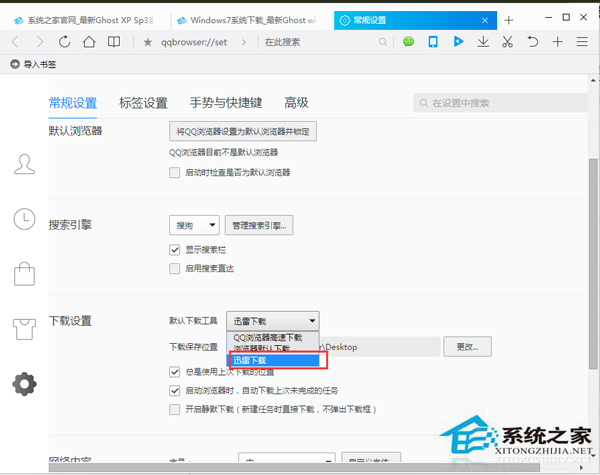The image size is (600, 475).
Task: Switch to 标签设置 tab
Action: 143,103
